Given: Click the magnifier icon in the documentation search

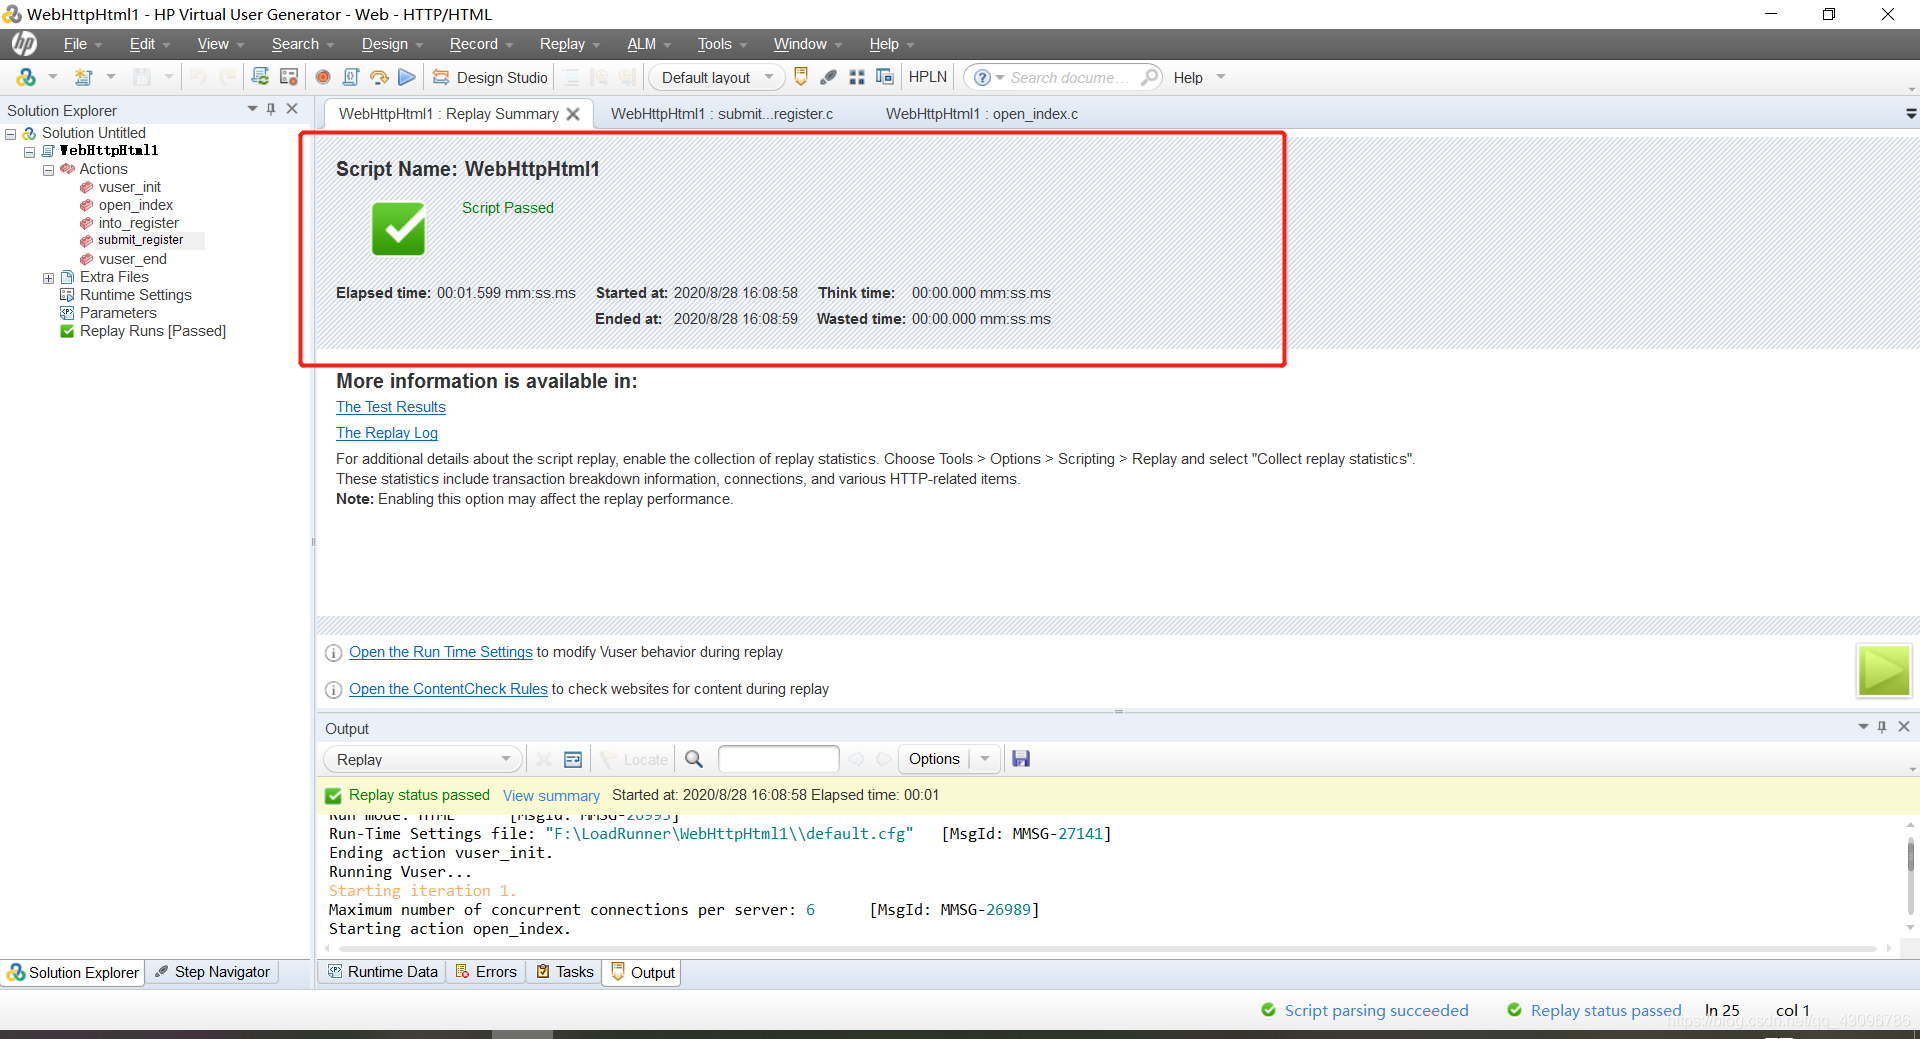Looking at the screenshot, I should 1150,77.
